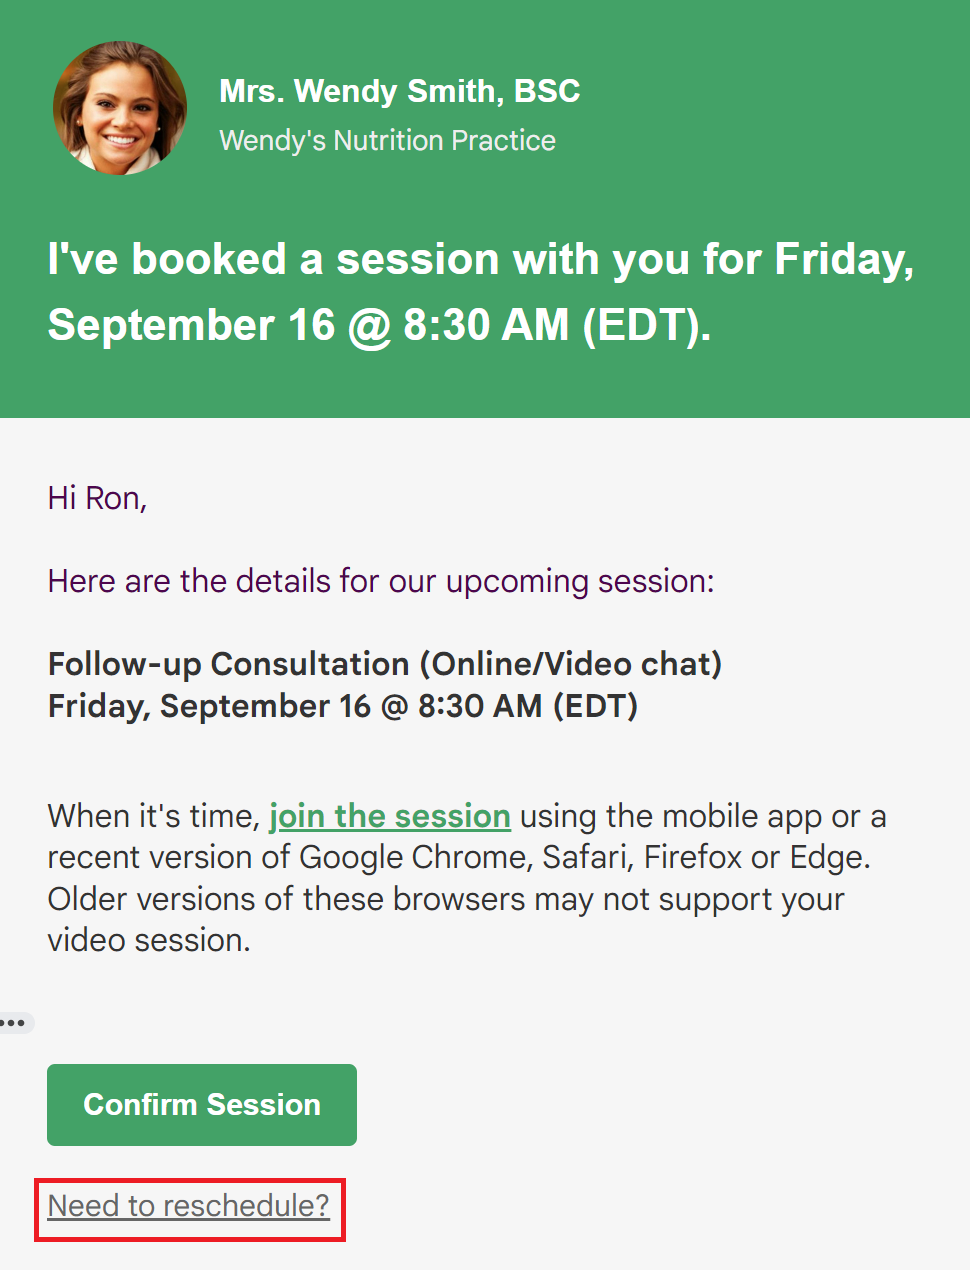Open the 'Need to reschedule?' link
Image resolution: width=970 pixels, height=1270 pixels.
click(x=189, y=1206)
